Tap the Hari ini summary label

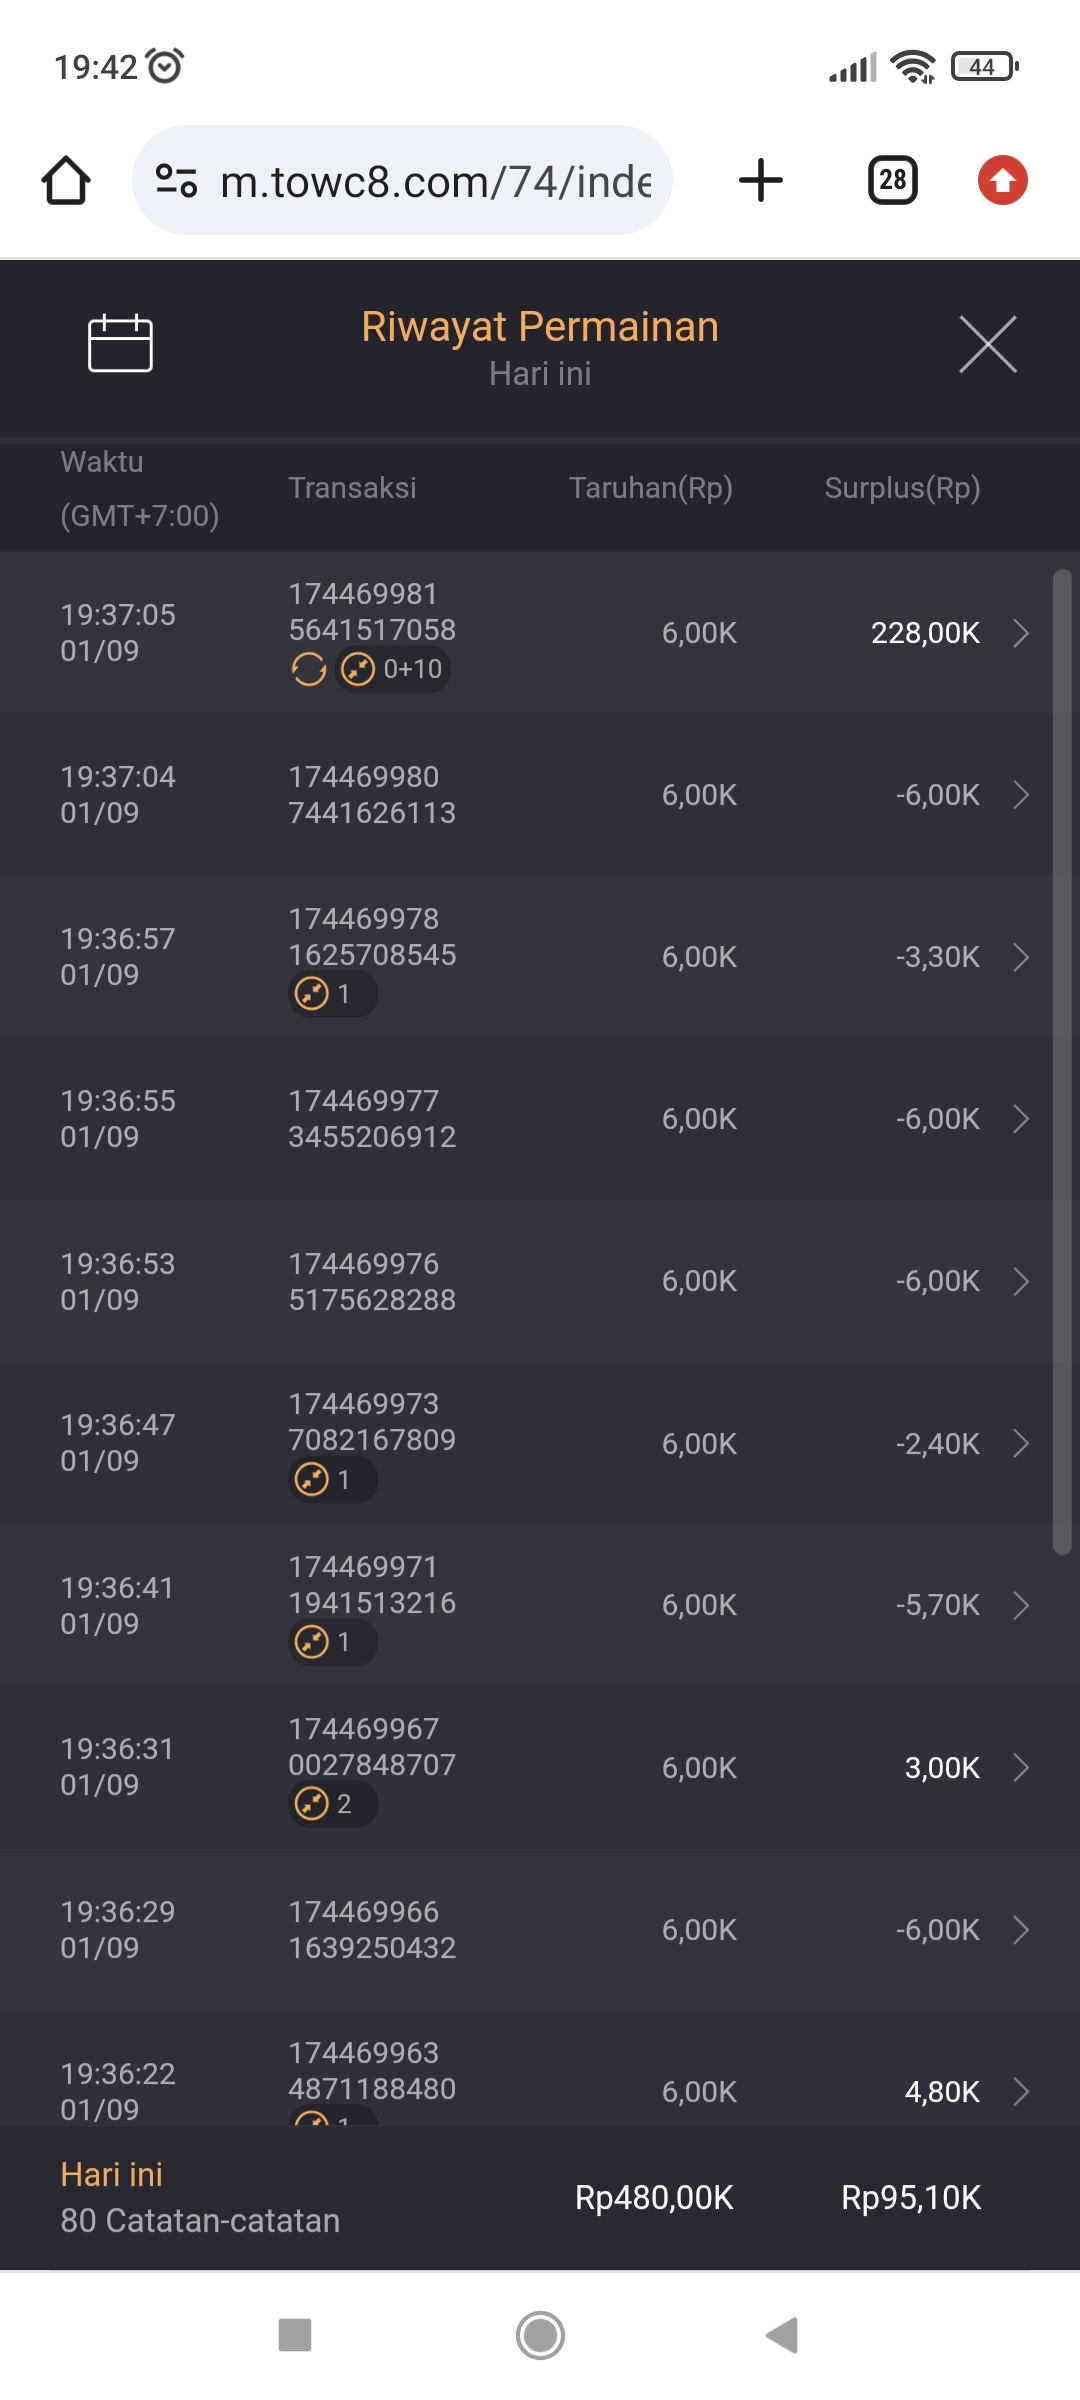pyautogui.click(x=111, y=2174)
